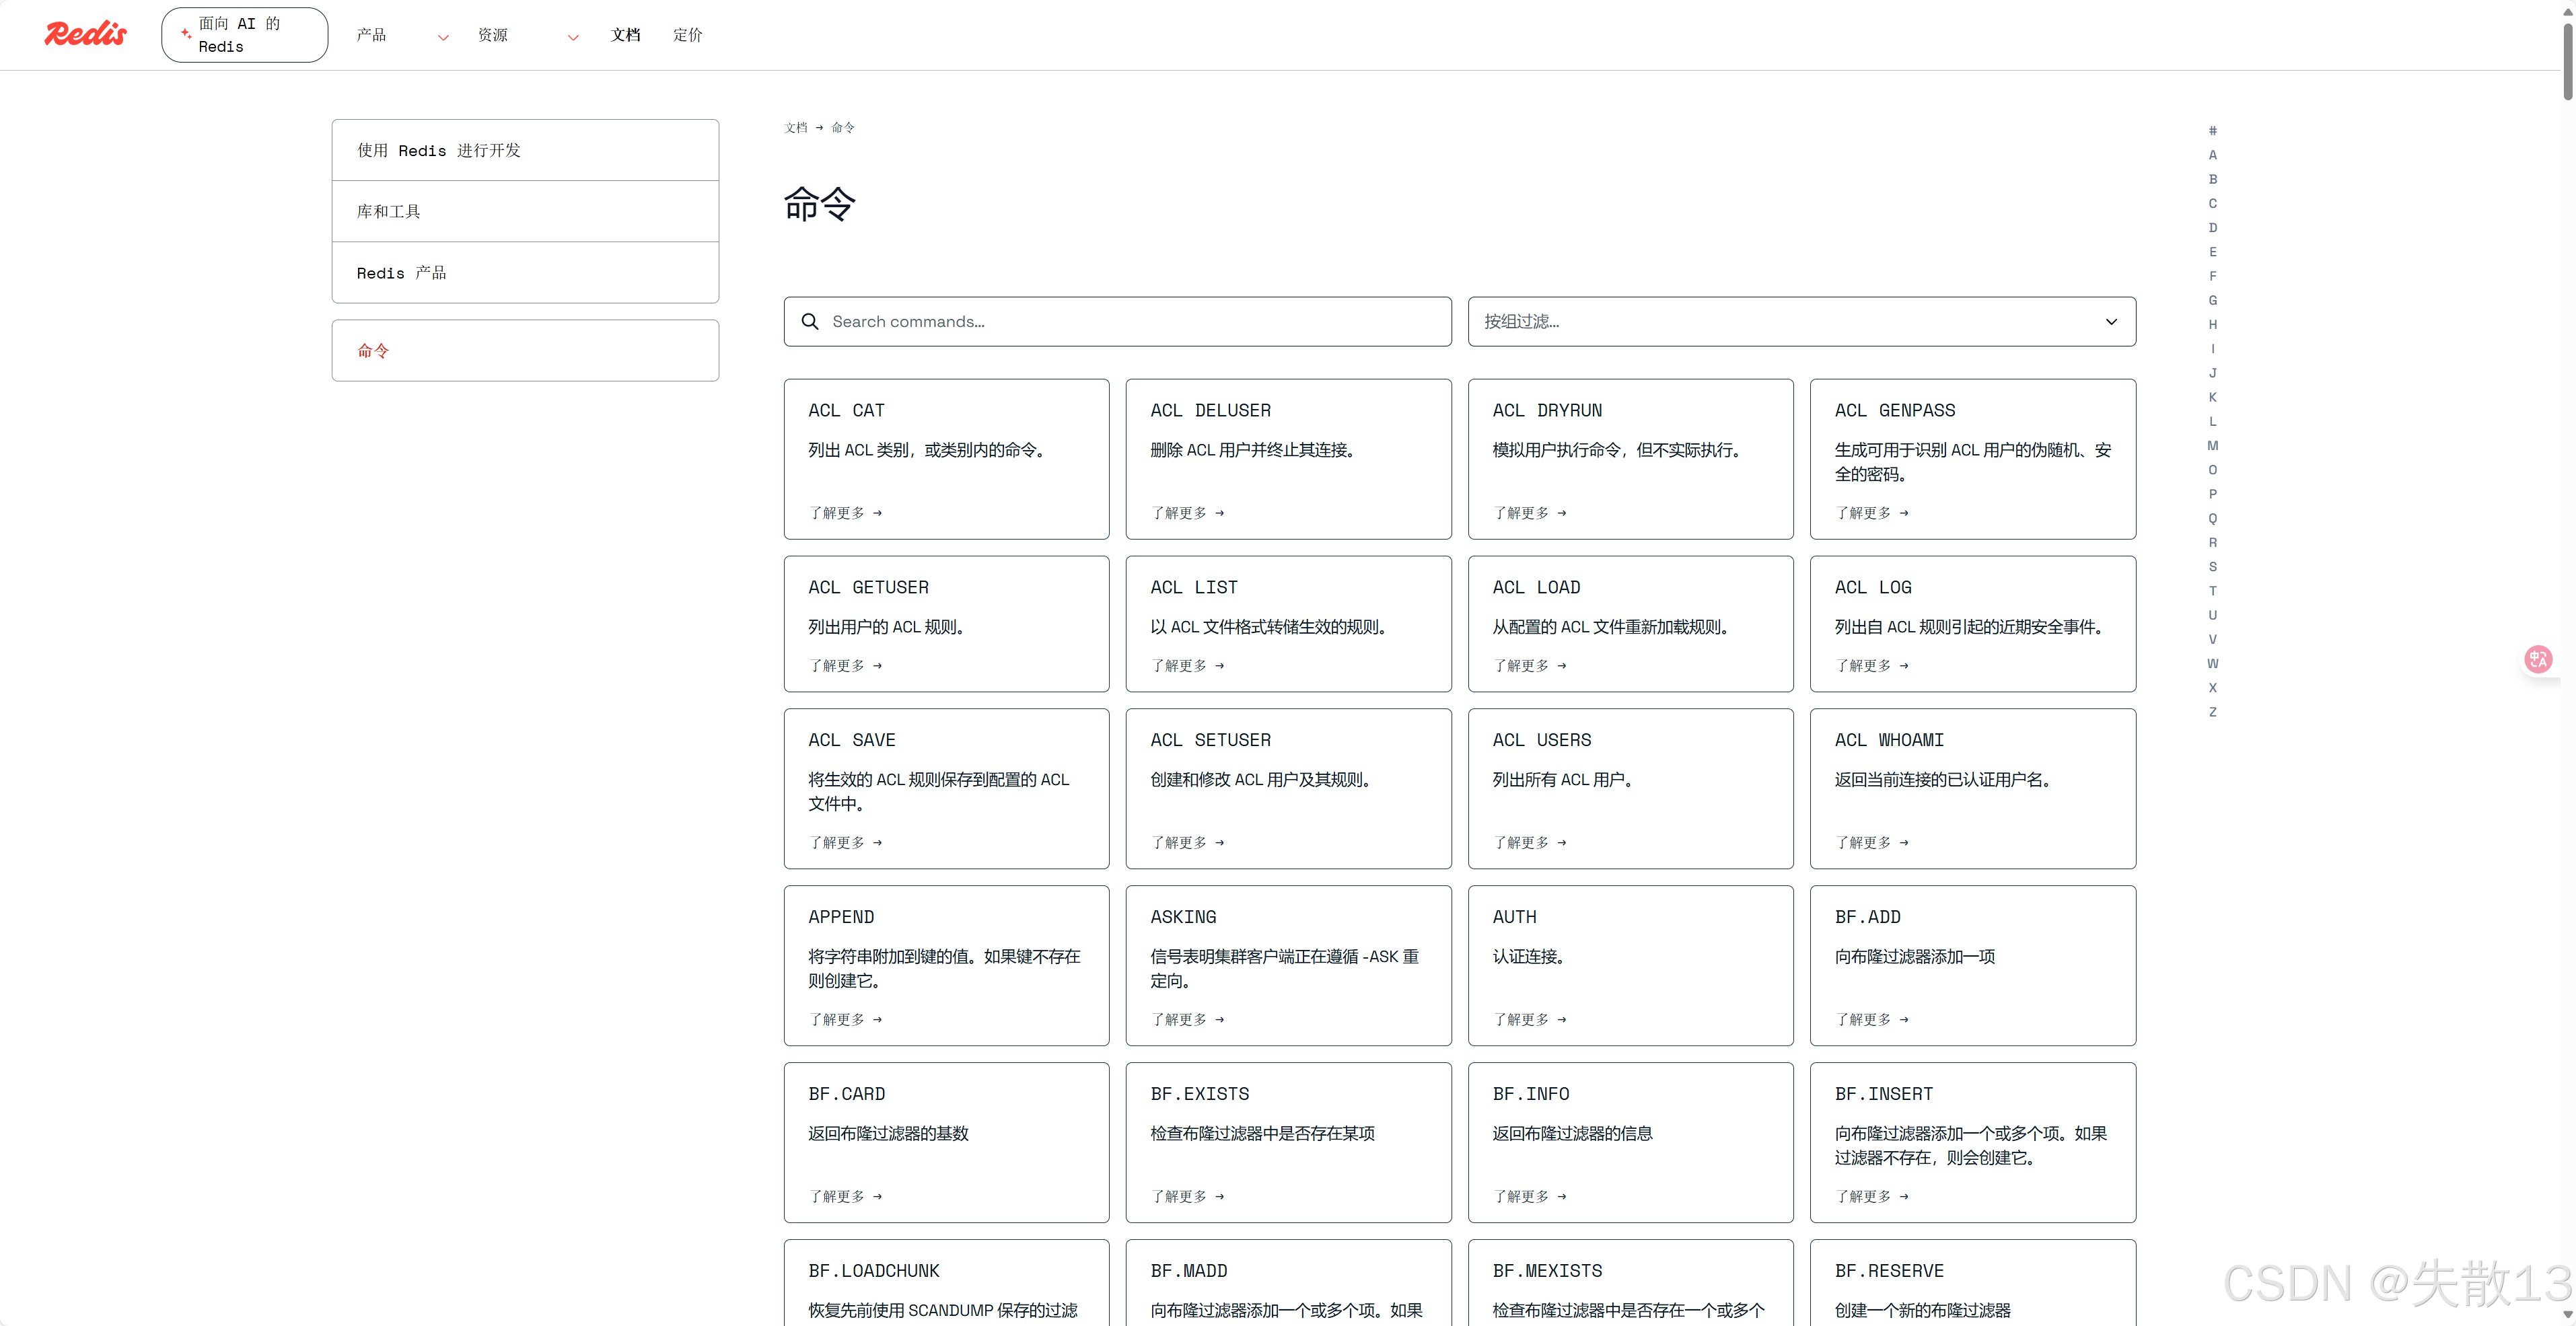Open the BF.ADD command title
The width and height of the screenshot is (2576, 1326).
click(x=1867, y=917)
